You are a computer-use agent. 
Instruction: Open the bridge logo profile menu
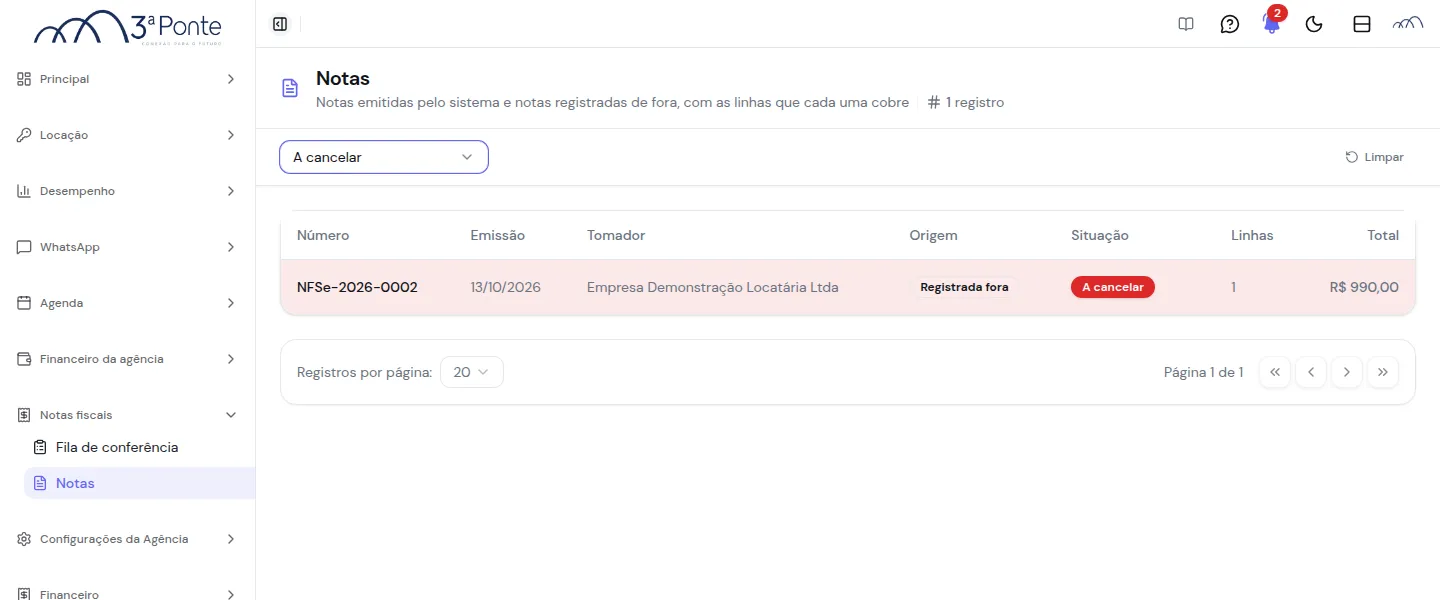coord(1408,24)
